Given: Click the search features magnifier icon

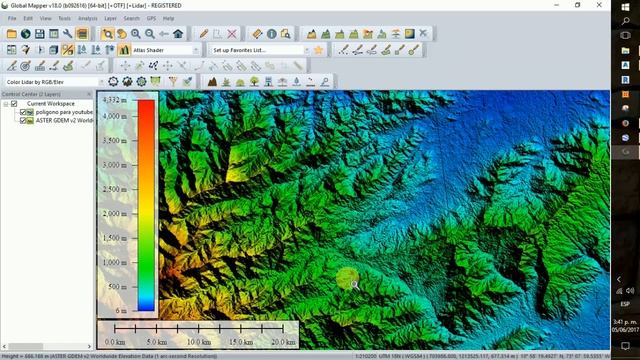Looking at the screenshot, I should point(286,34).
